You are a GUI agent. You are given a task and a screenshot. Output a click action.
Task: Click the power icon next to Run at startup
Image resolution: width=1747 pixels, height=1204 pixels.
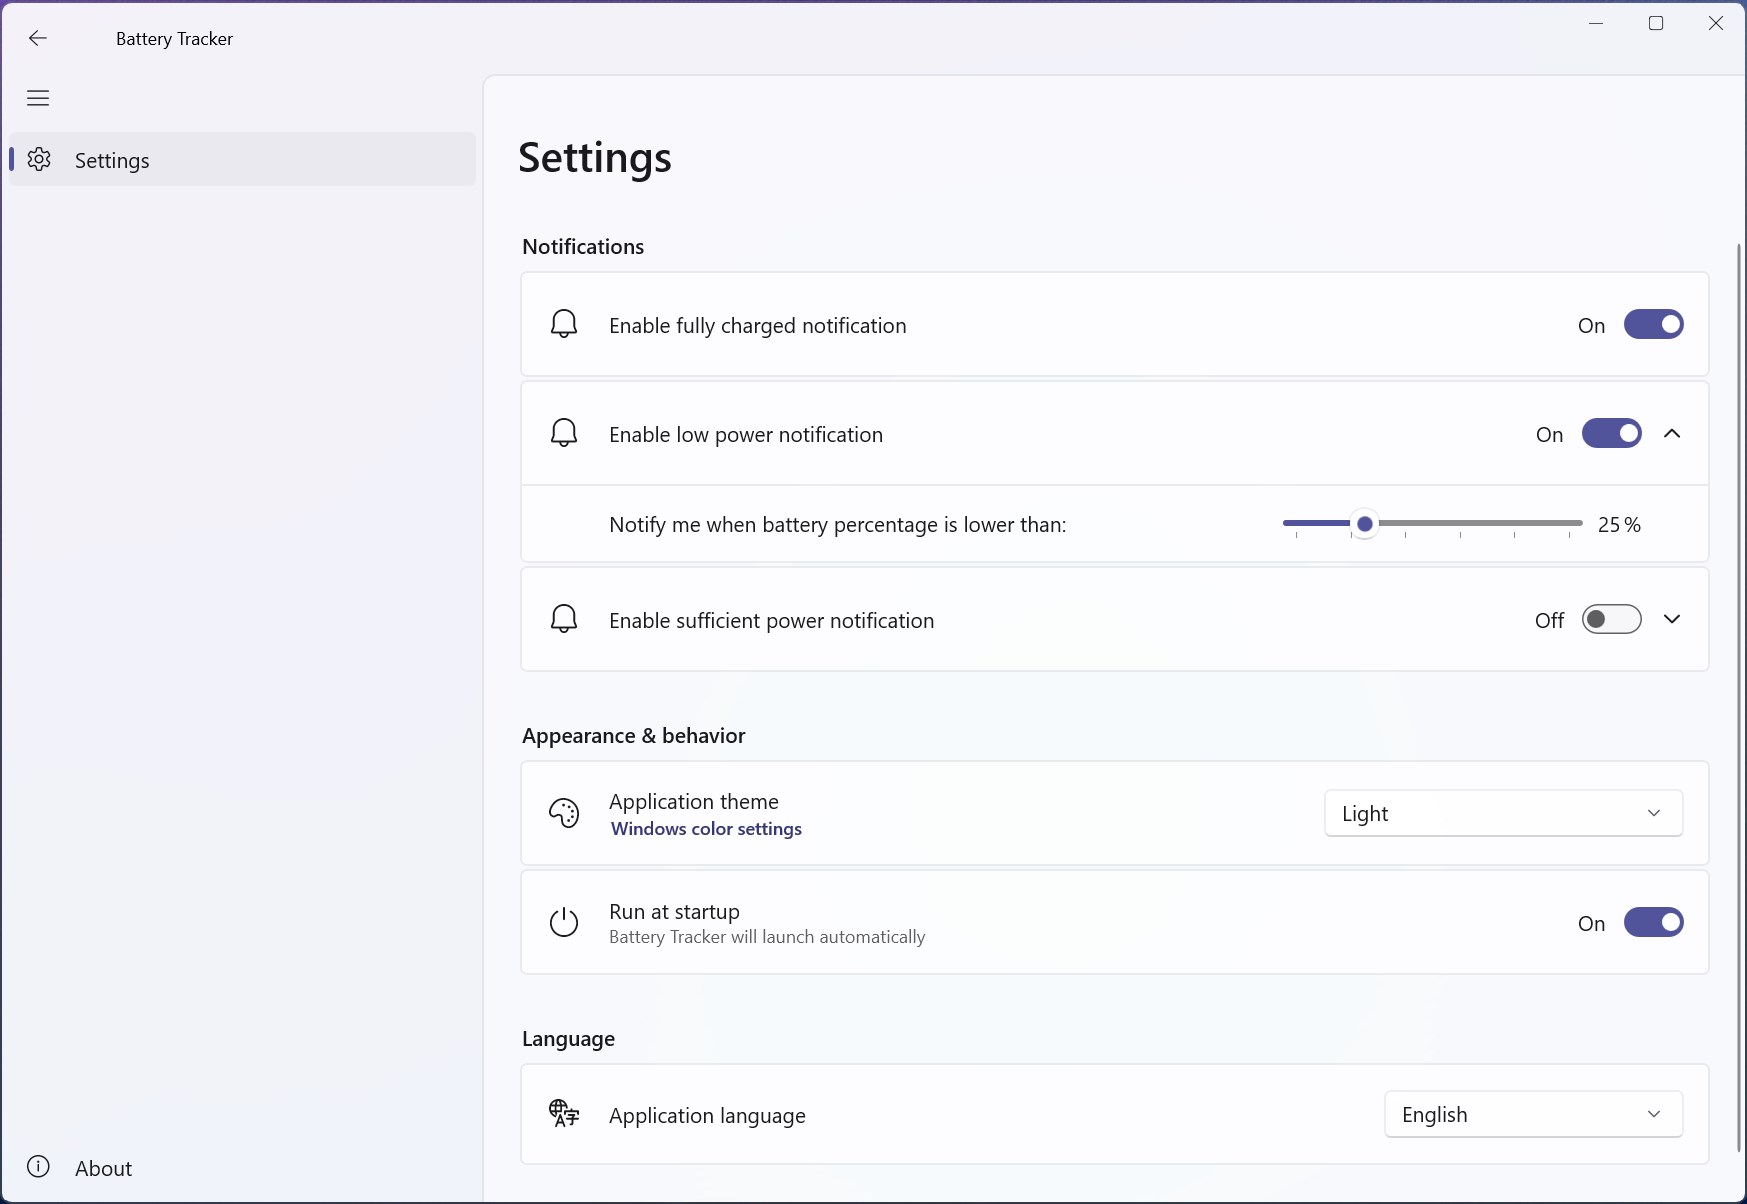point(564,922)
